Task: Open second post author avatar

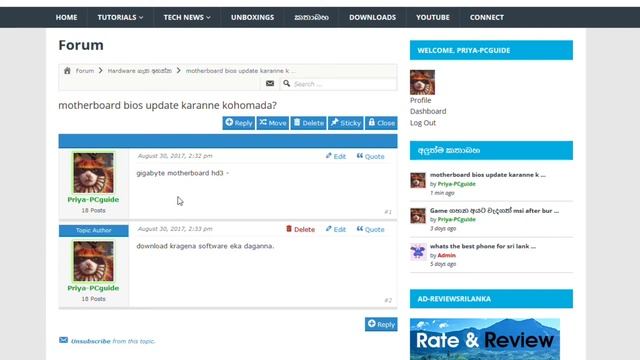Action: click(x=93, y=261)
